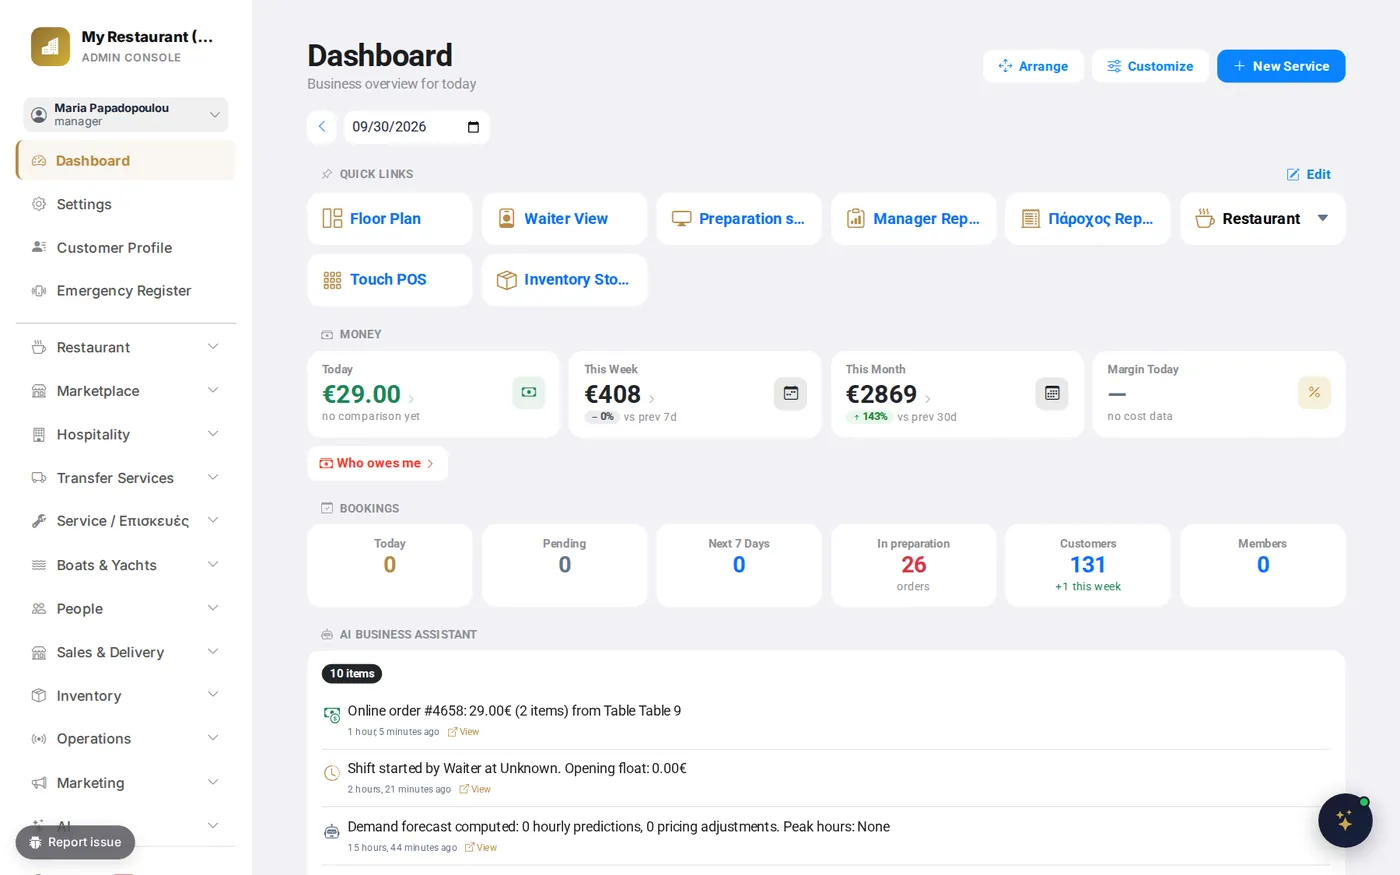Image resolution: width=1400 pixels, height=875 pixels.
Task: Expand the Transfer Services section chevron
Action: point(213,478)
